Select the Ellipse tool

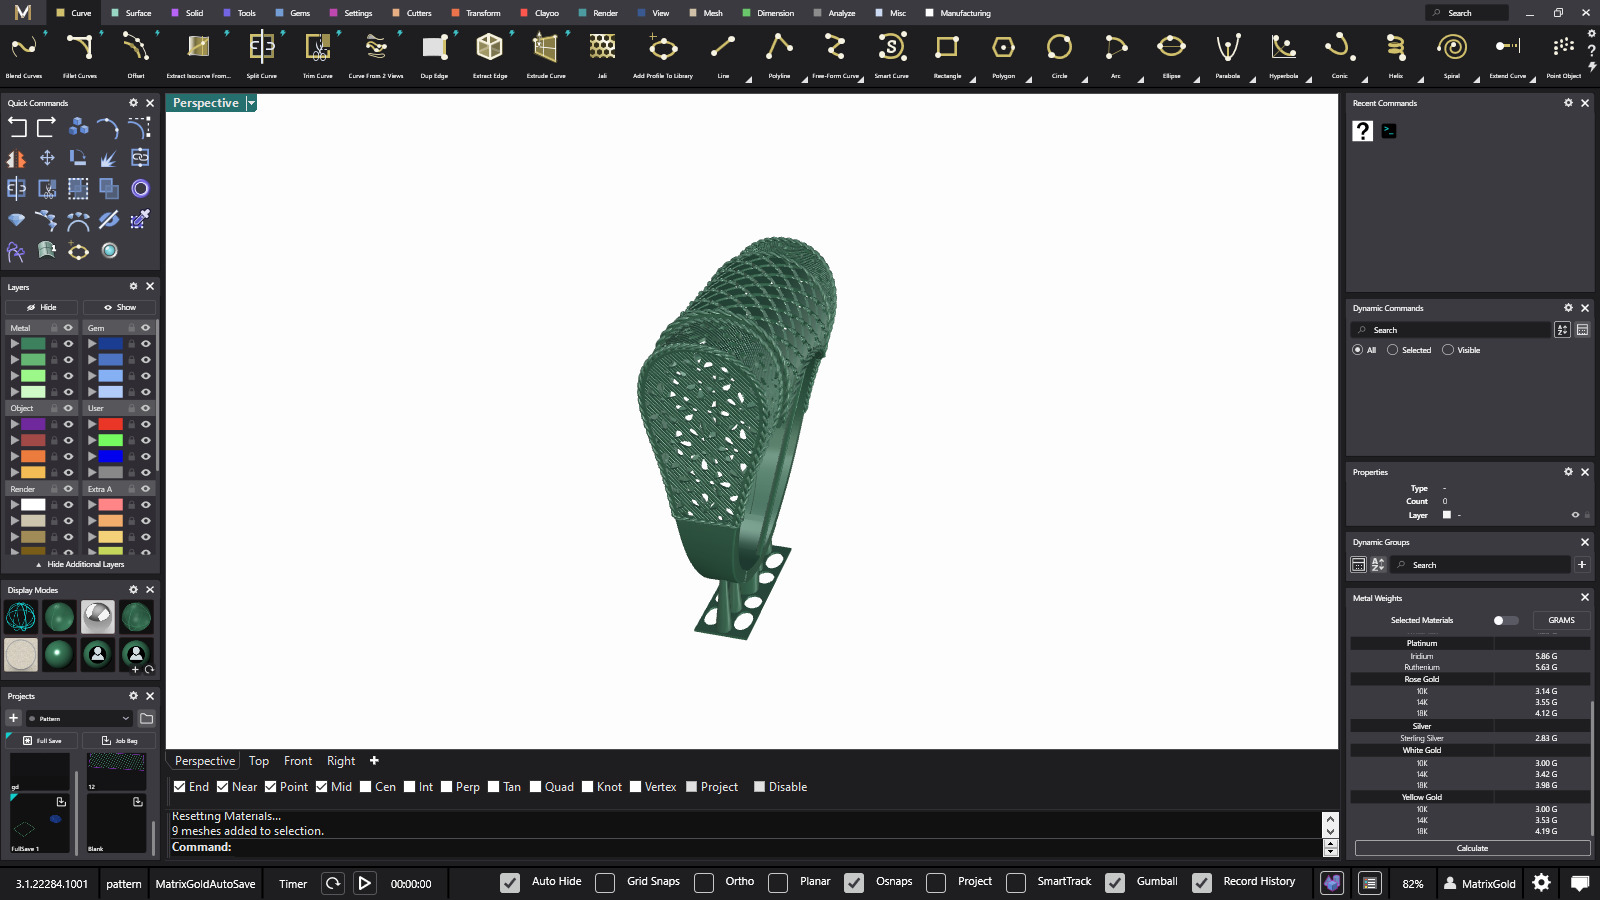pyautogui.click(x=1171, y=55)
